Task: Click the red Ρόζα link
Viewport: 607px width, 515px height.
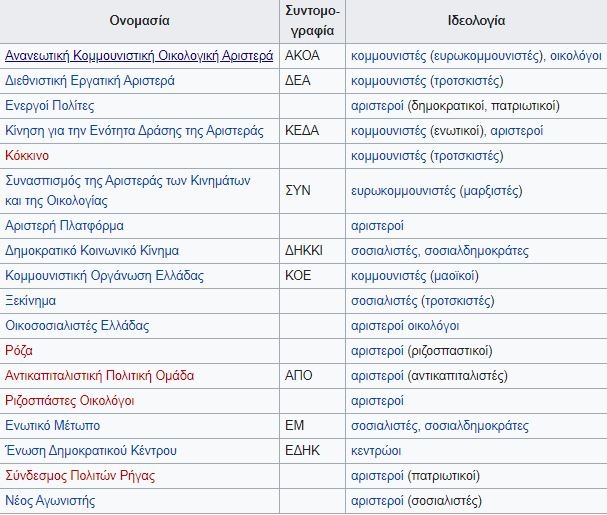Action: coord(19,350)
